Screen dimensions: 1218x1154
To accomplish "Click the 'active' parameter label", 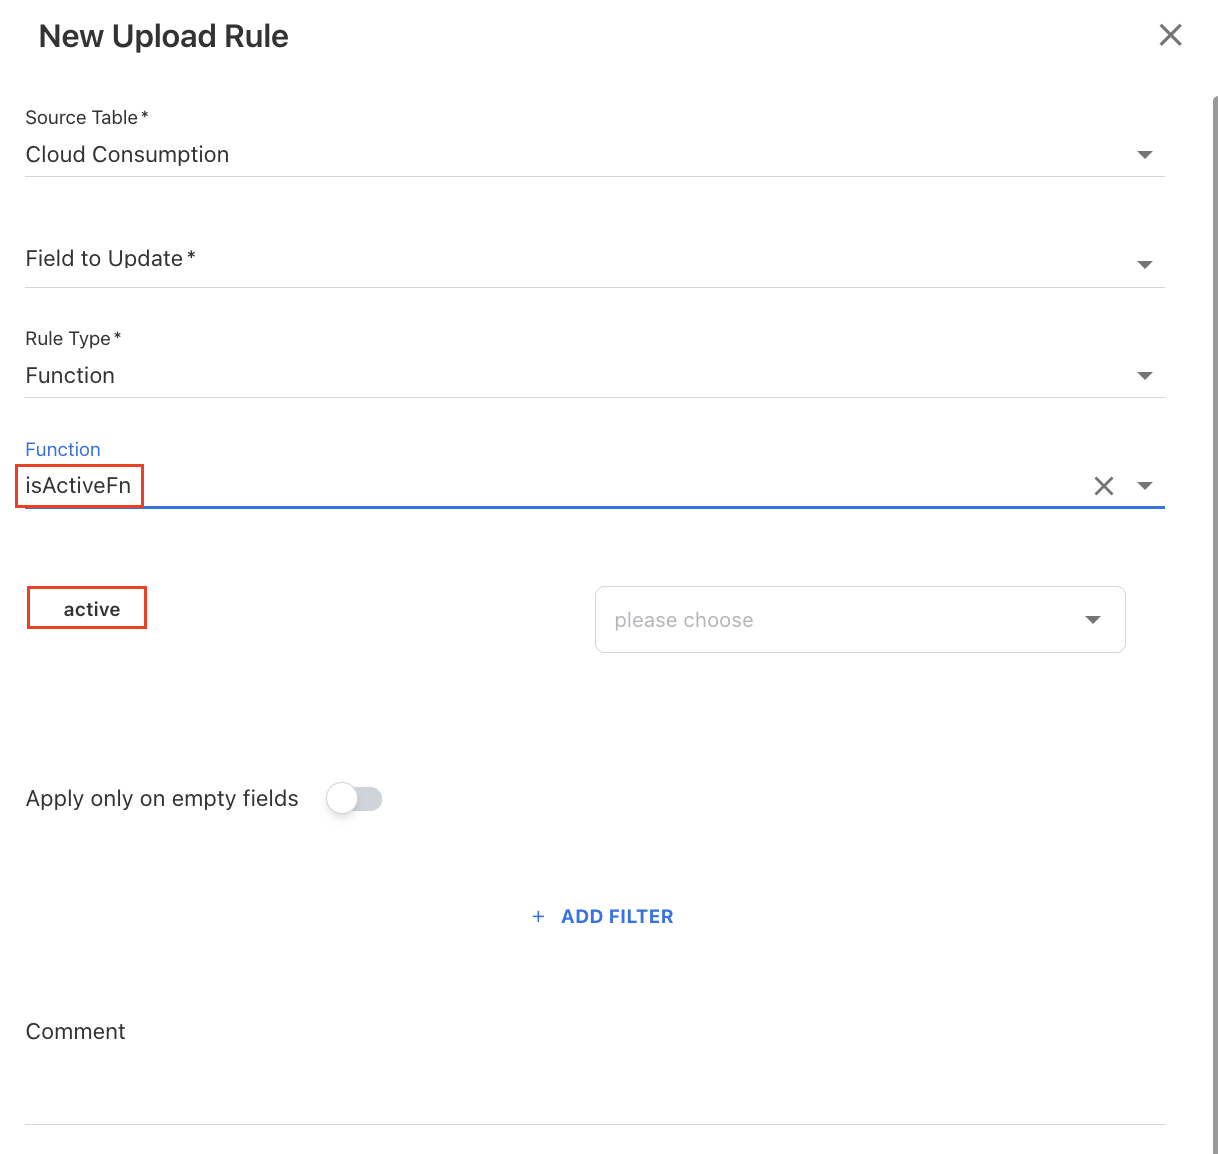I will (x=91, y=609).
